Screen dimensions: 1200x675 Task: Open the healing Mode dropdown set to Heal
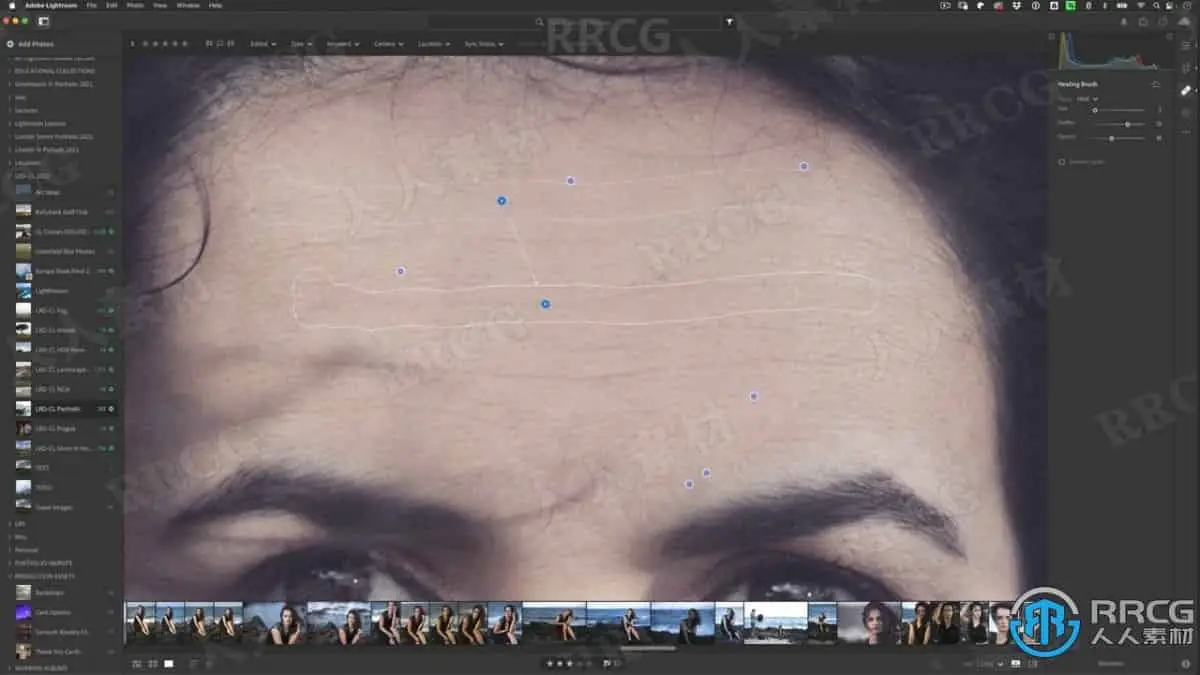(x=1088, y=99)
